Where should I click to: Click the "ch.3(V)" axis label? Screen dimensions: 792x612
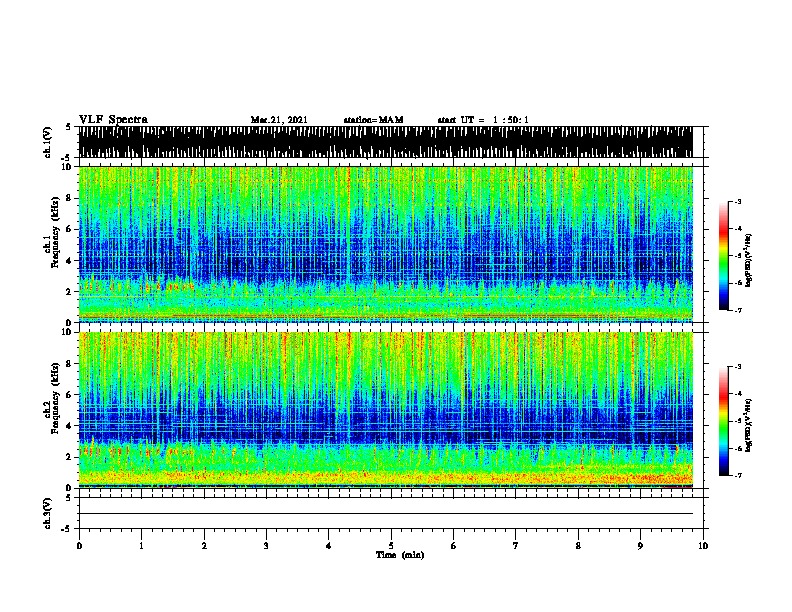48,513
